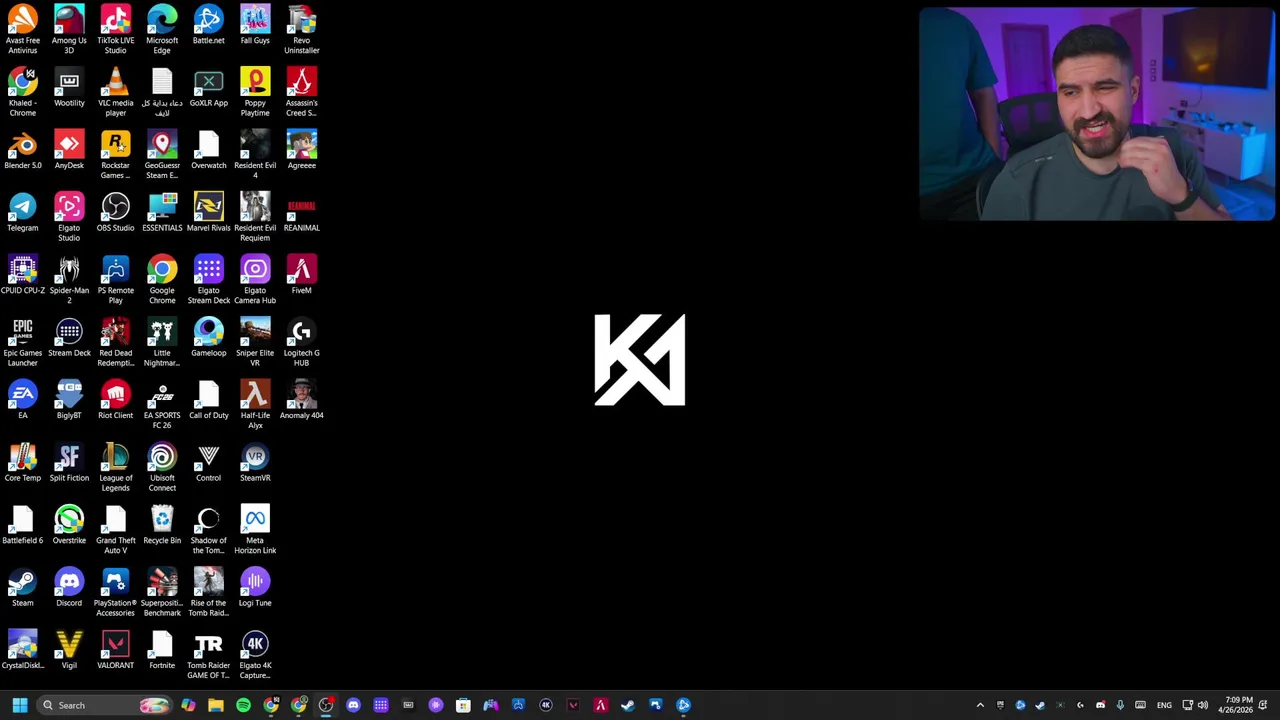The image size is (1280, 720).
Task: Open the clock and date flyout
Action: tap(1235, 705)
